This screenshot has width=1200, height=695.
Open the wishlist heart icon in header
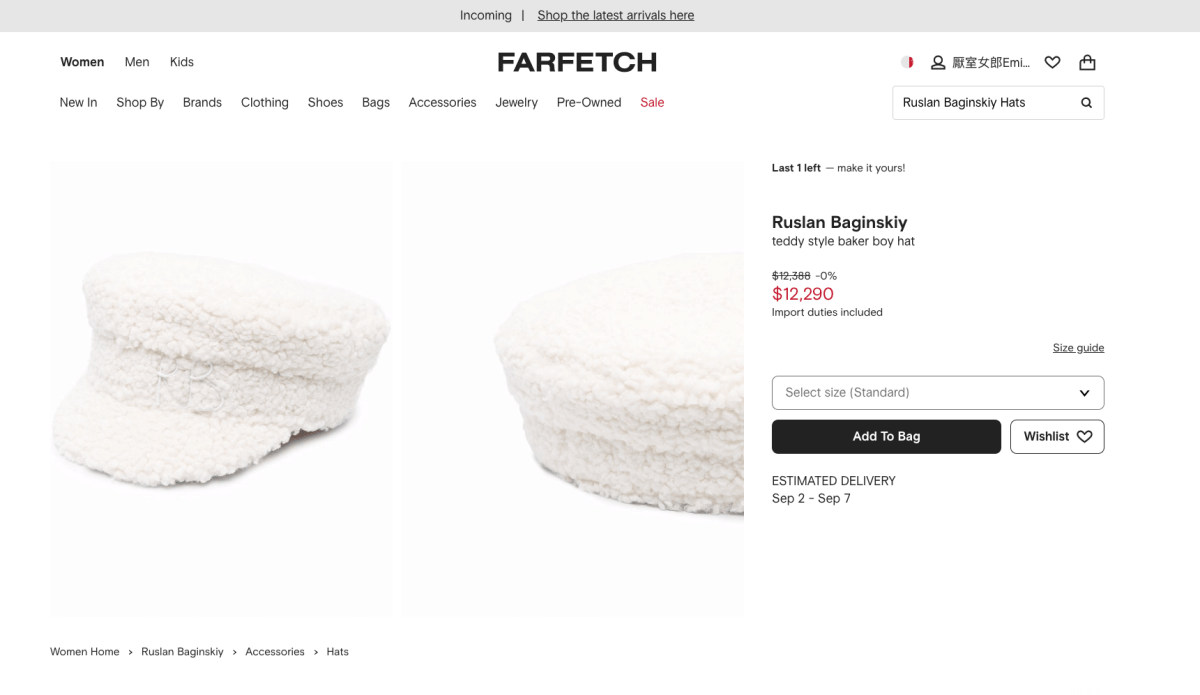coord(1052,62)
